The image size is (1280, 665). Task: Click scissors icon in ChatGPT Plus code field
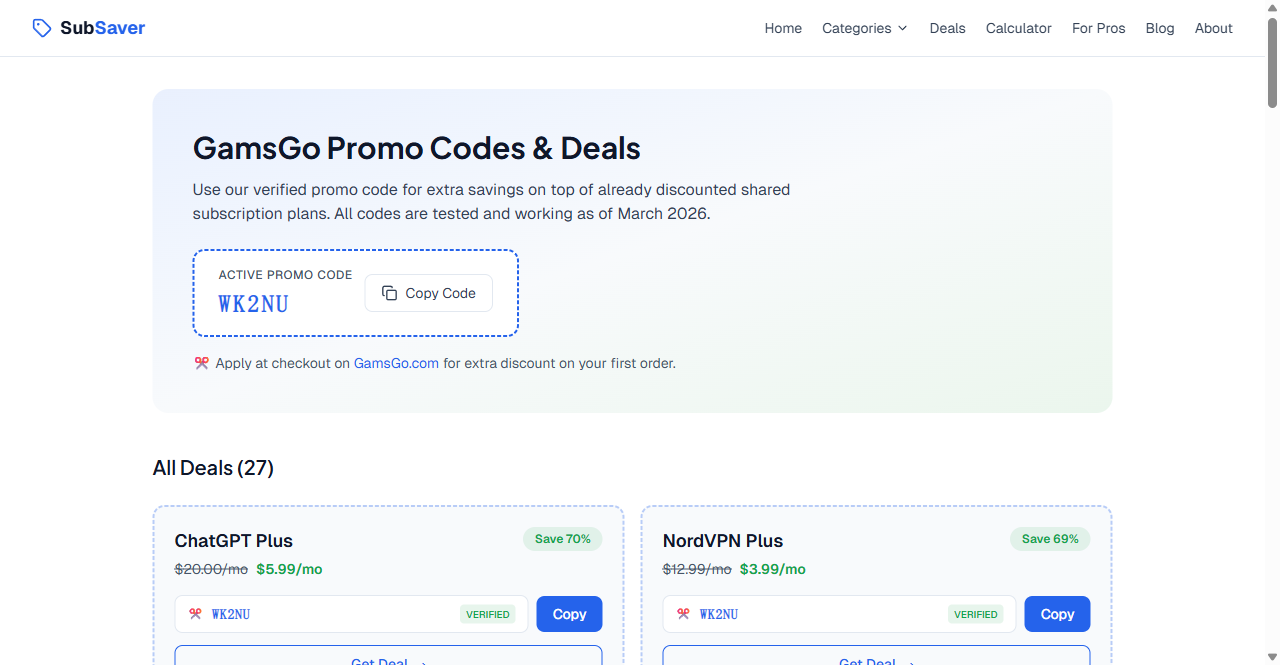click(x=195, y=614)
